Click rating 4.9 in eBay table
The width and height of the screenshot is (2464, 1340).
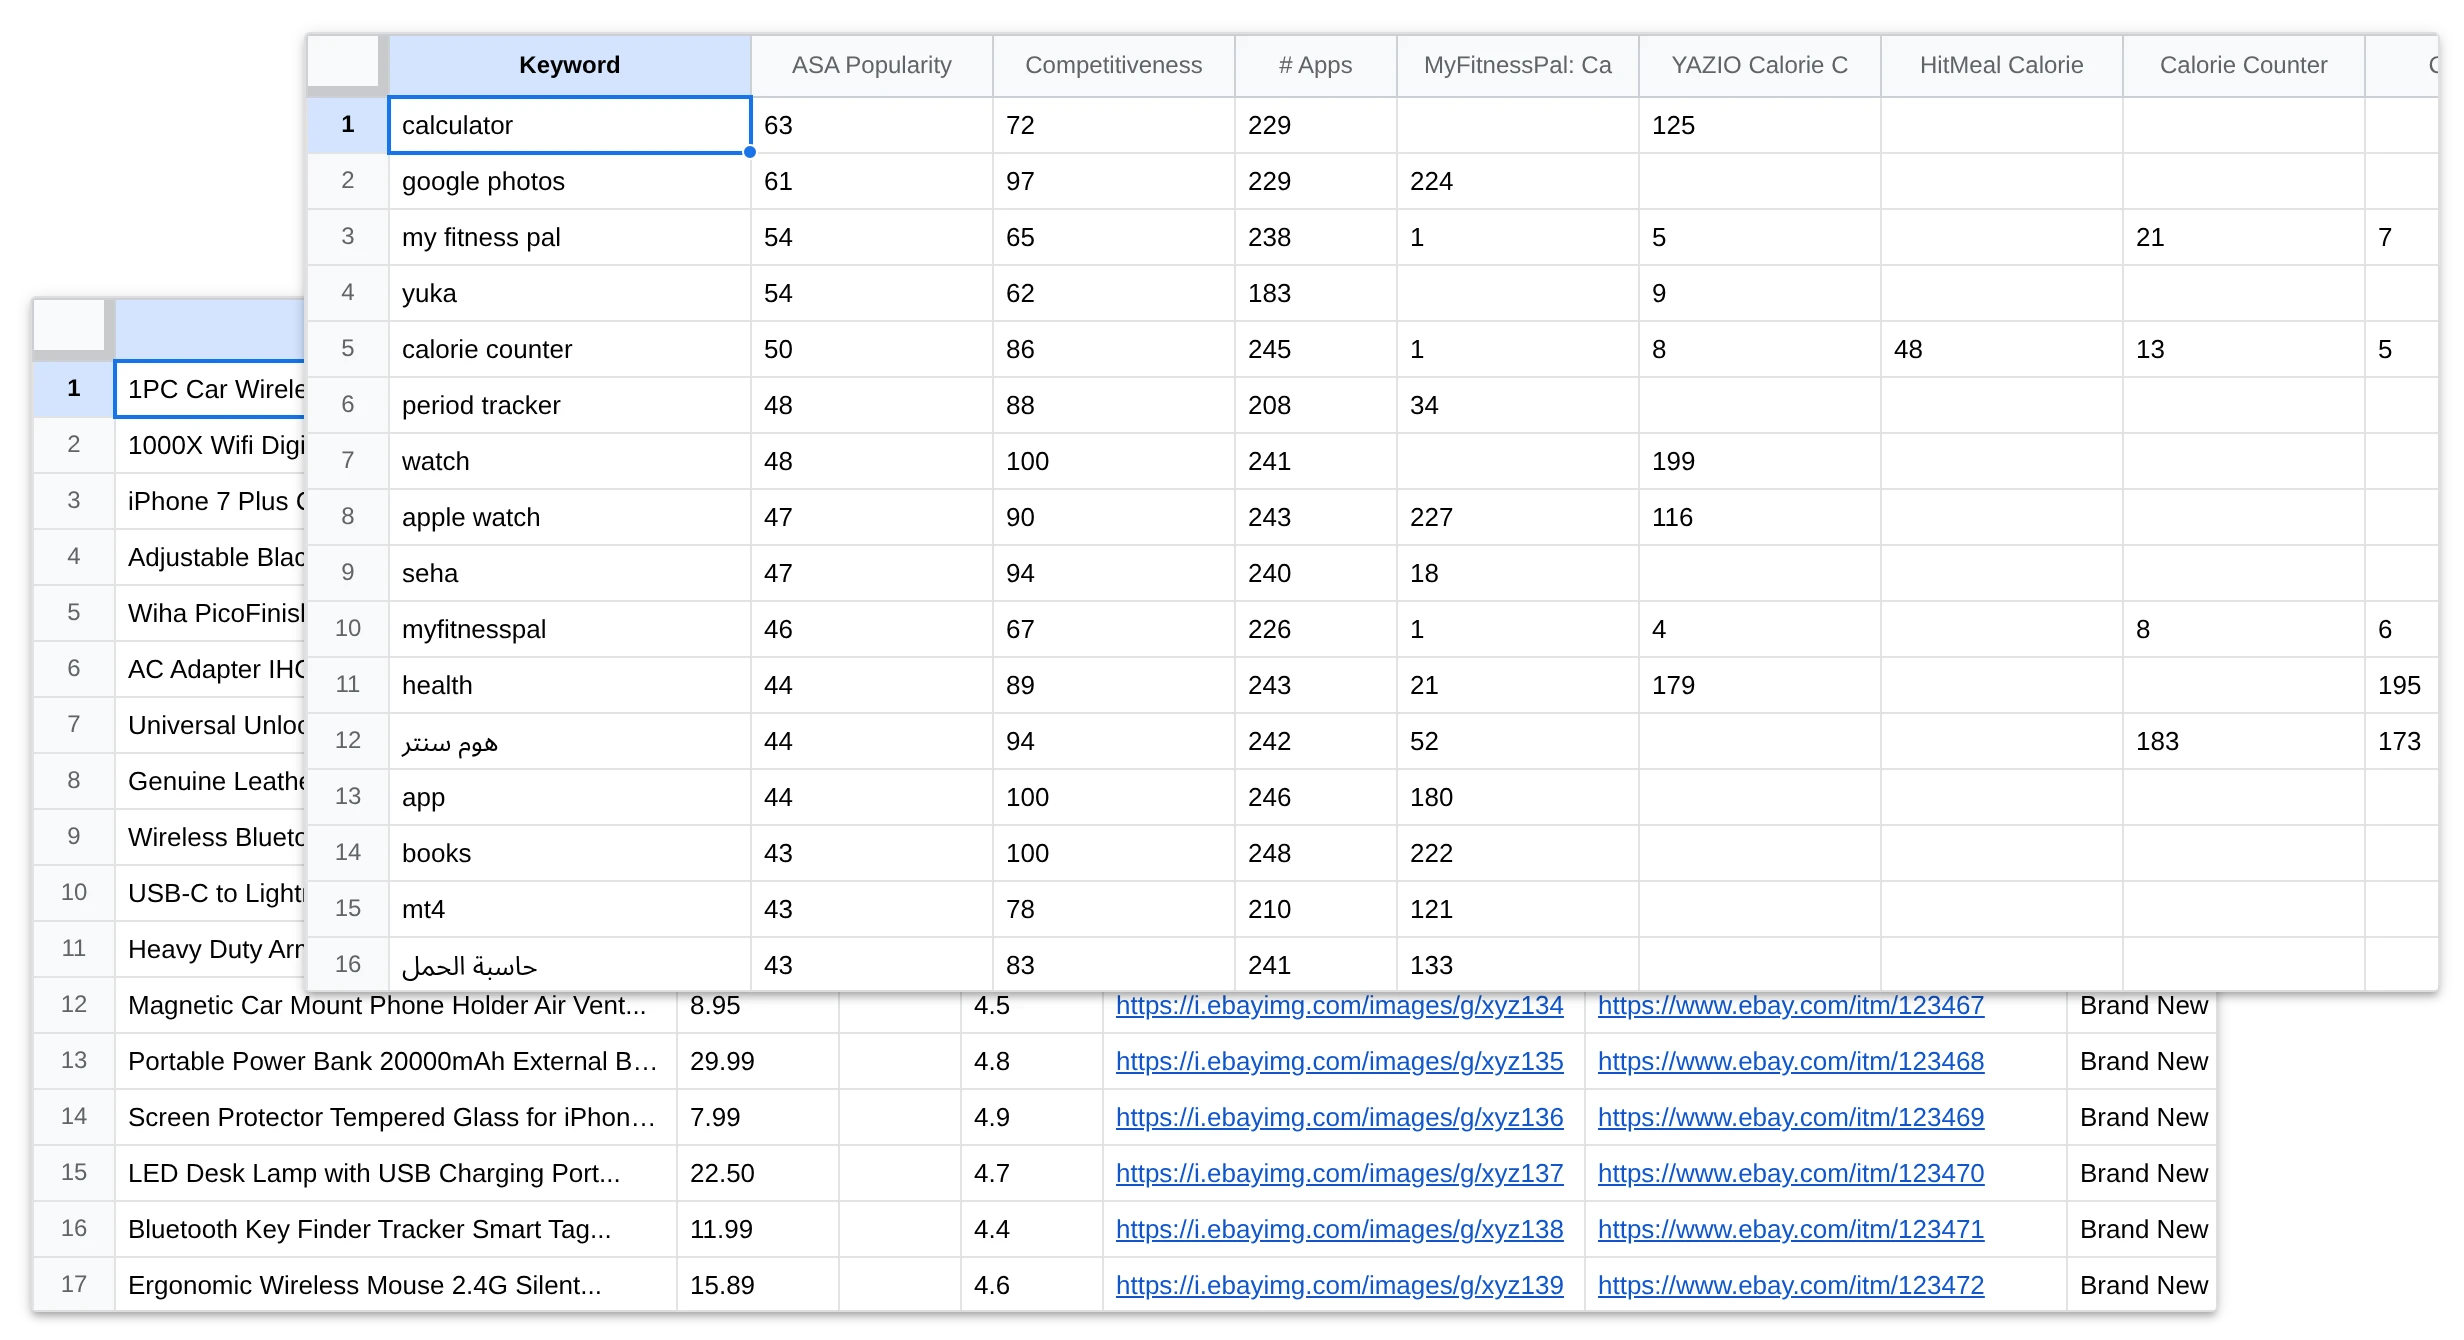(1032, 1117)
